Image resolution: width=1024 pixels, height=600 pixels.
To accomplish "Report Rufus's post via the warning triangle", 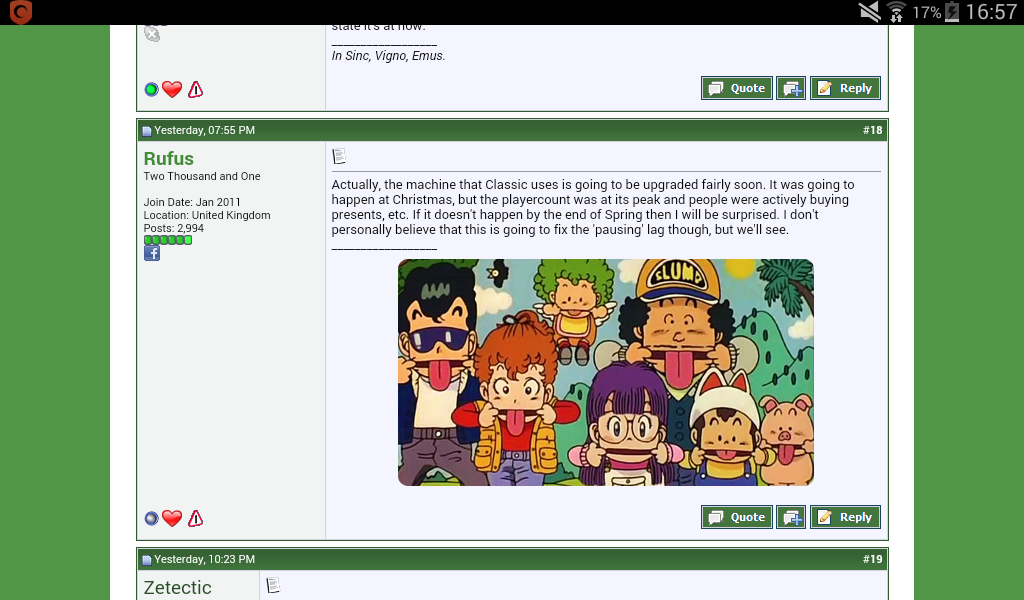I will pos(196,518).
